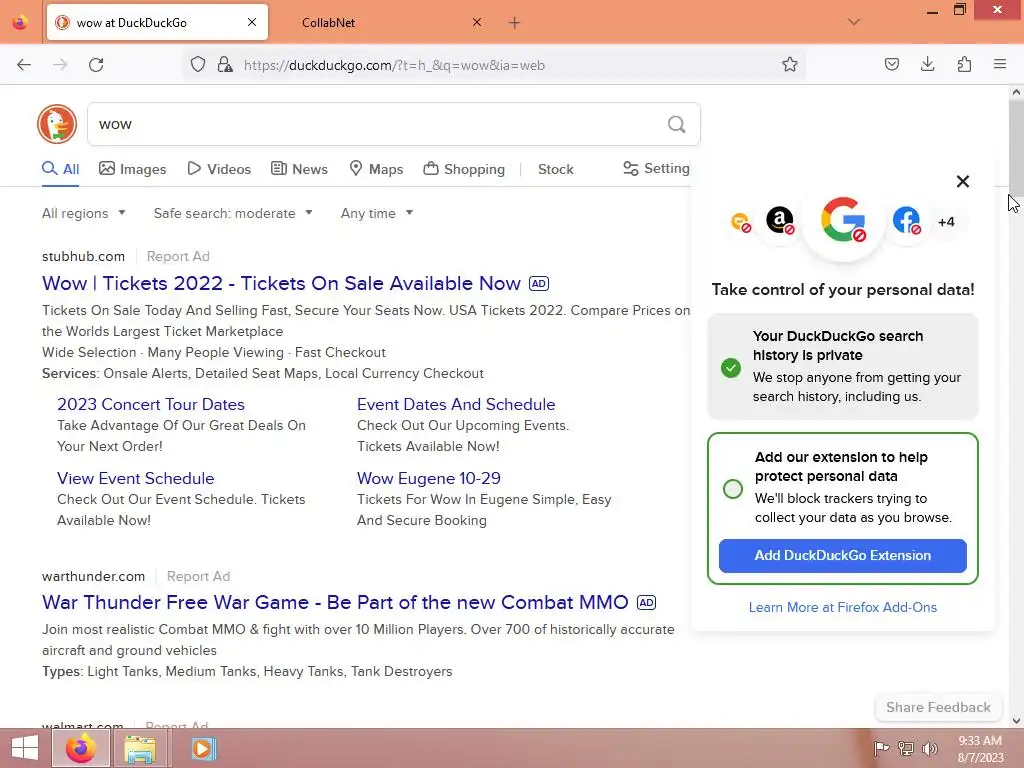Open the media player taskbar icon
This screenshot has height=768, width=1024.
tap(202, 748)
